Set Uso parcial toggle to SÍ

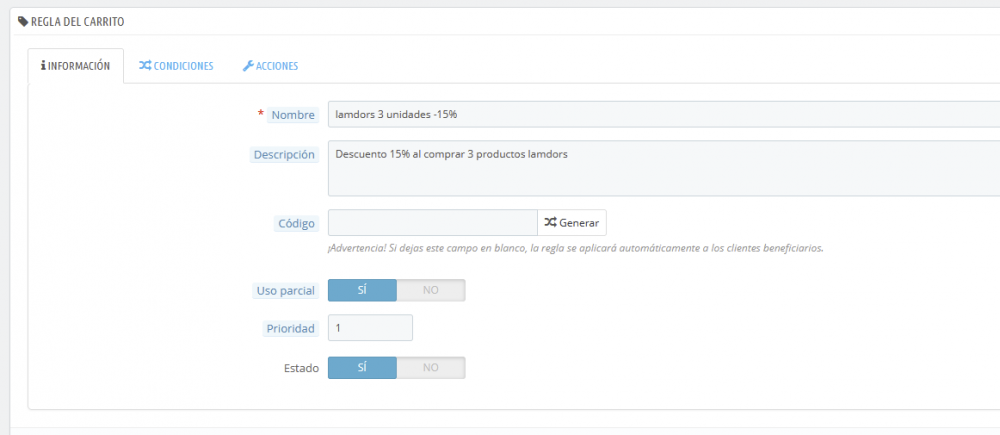click(362, 290)
